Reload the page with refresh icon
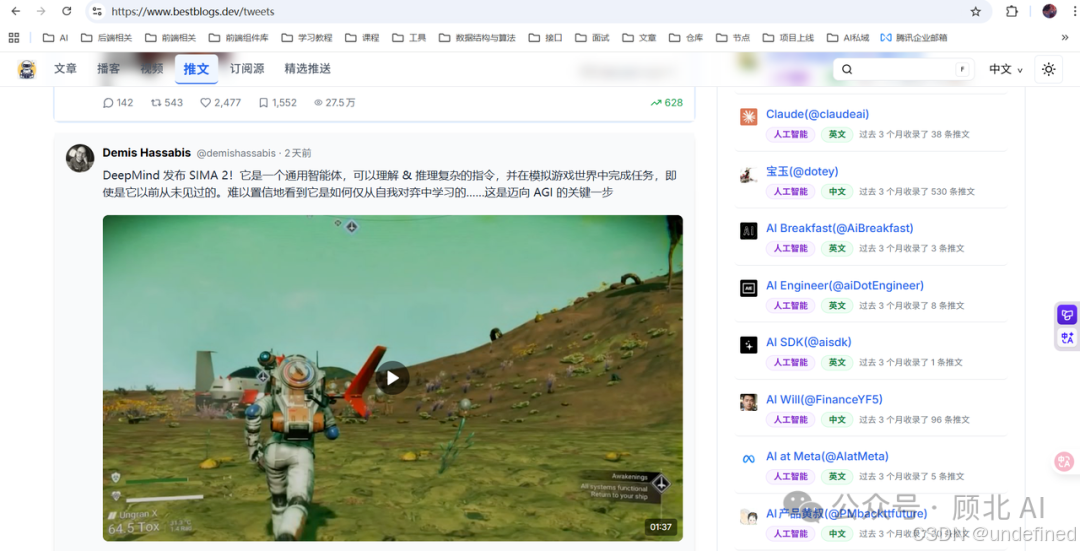The height and width of the screenshot is (551, 1080). coord(67,11)
